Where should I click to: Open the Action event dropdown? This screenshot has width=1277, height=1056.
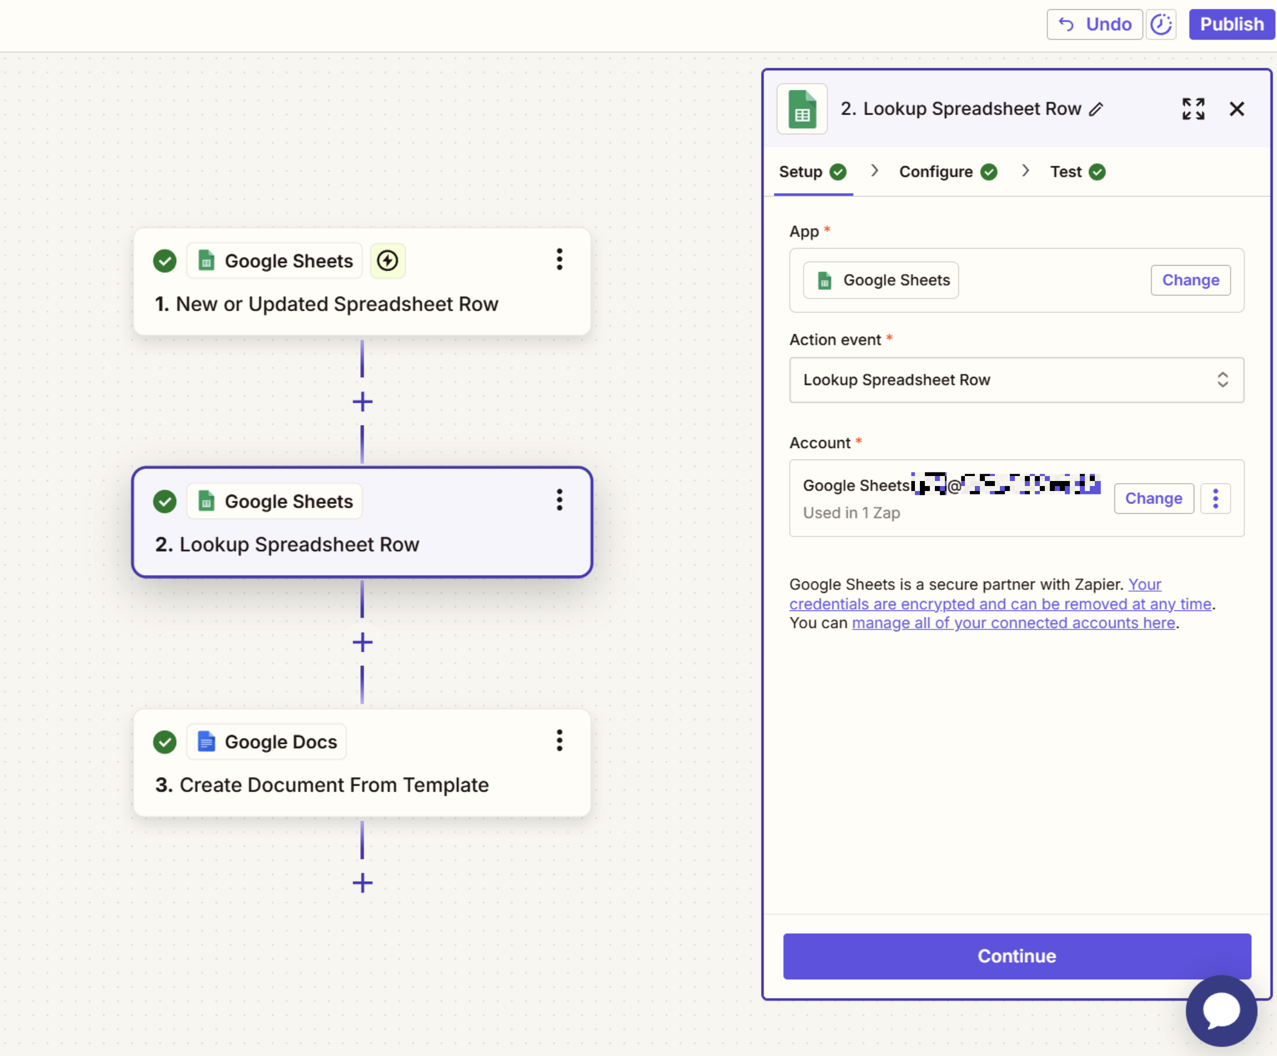pos(1016,380)
